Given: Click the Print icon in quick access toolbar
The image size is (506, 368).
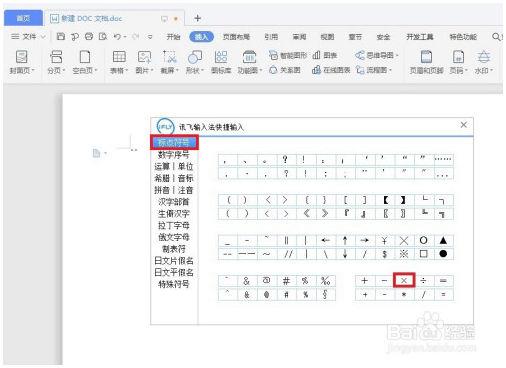Looking at the screenshot, I should coord(89,36).
